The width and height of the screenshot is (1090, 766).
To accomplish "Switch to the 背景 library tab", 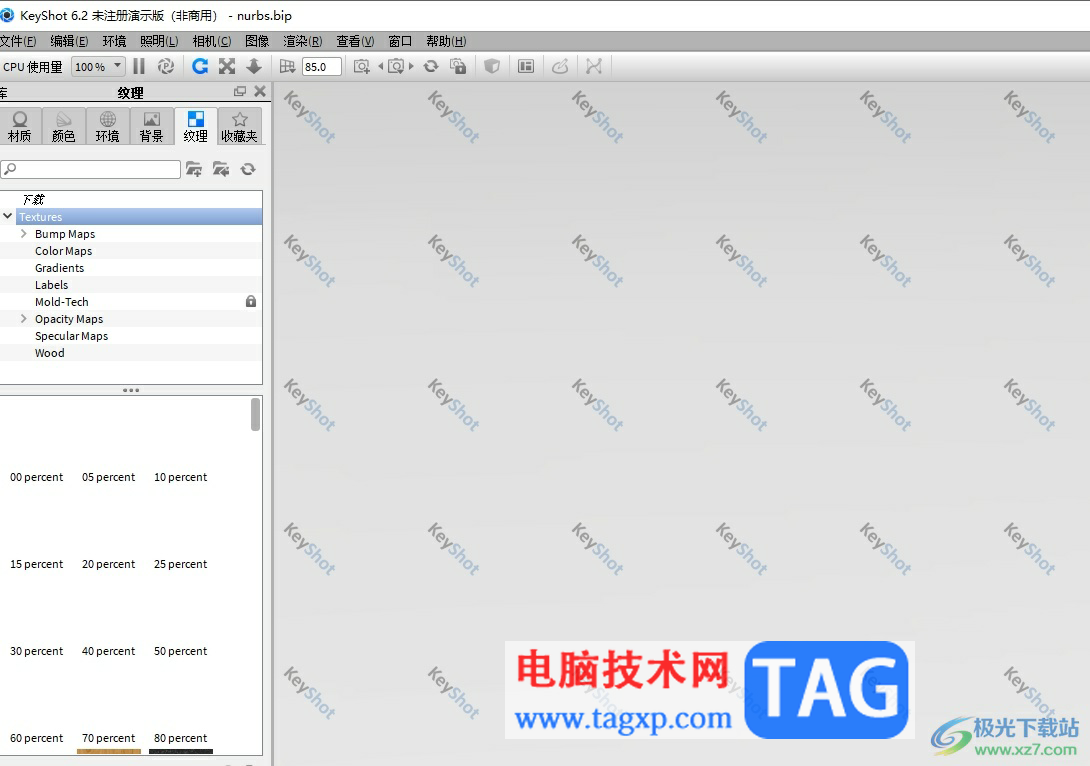I will 152,127.
